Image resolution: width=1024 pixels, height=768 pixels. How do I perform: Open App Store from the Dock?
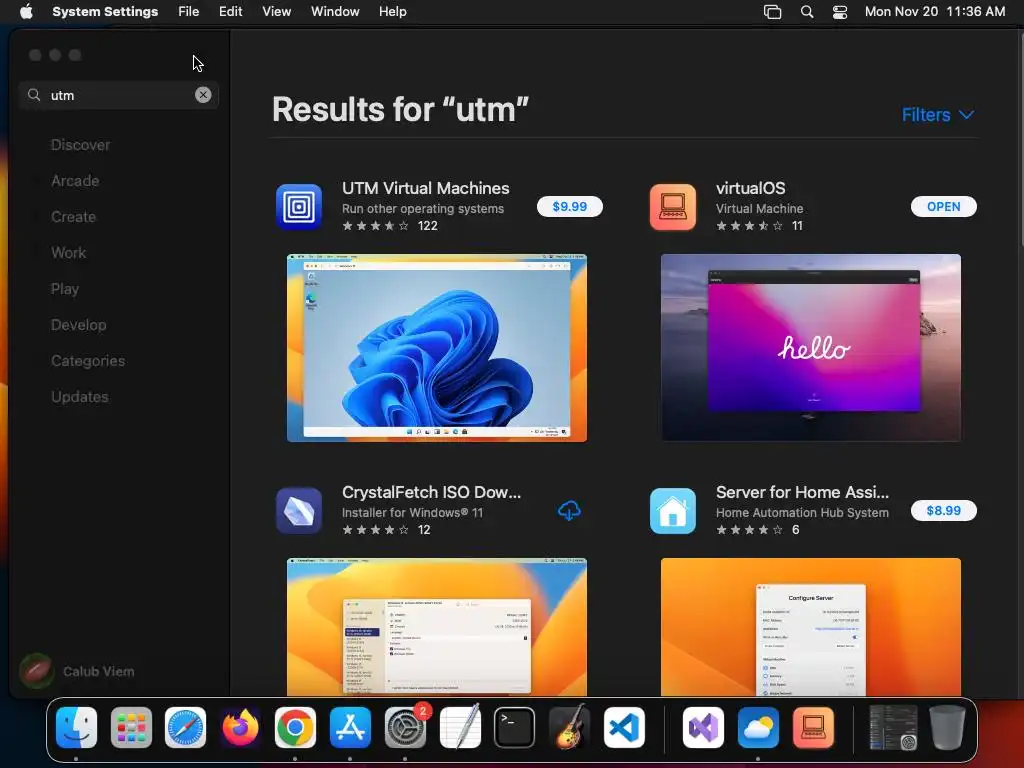[x=350, y=728]
